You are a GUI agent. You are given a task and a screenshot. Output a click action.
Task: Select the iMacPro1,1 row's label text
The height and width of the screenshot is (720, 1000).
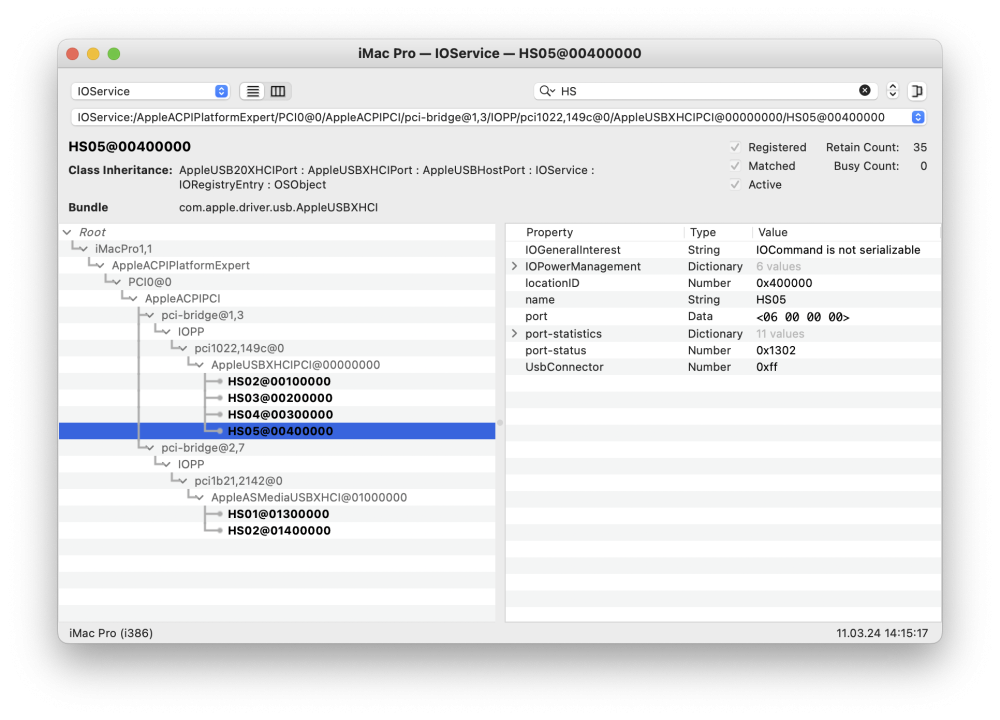click(x=124, y=249)
